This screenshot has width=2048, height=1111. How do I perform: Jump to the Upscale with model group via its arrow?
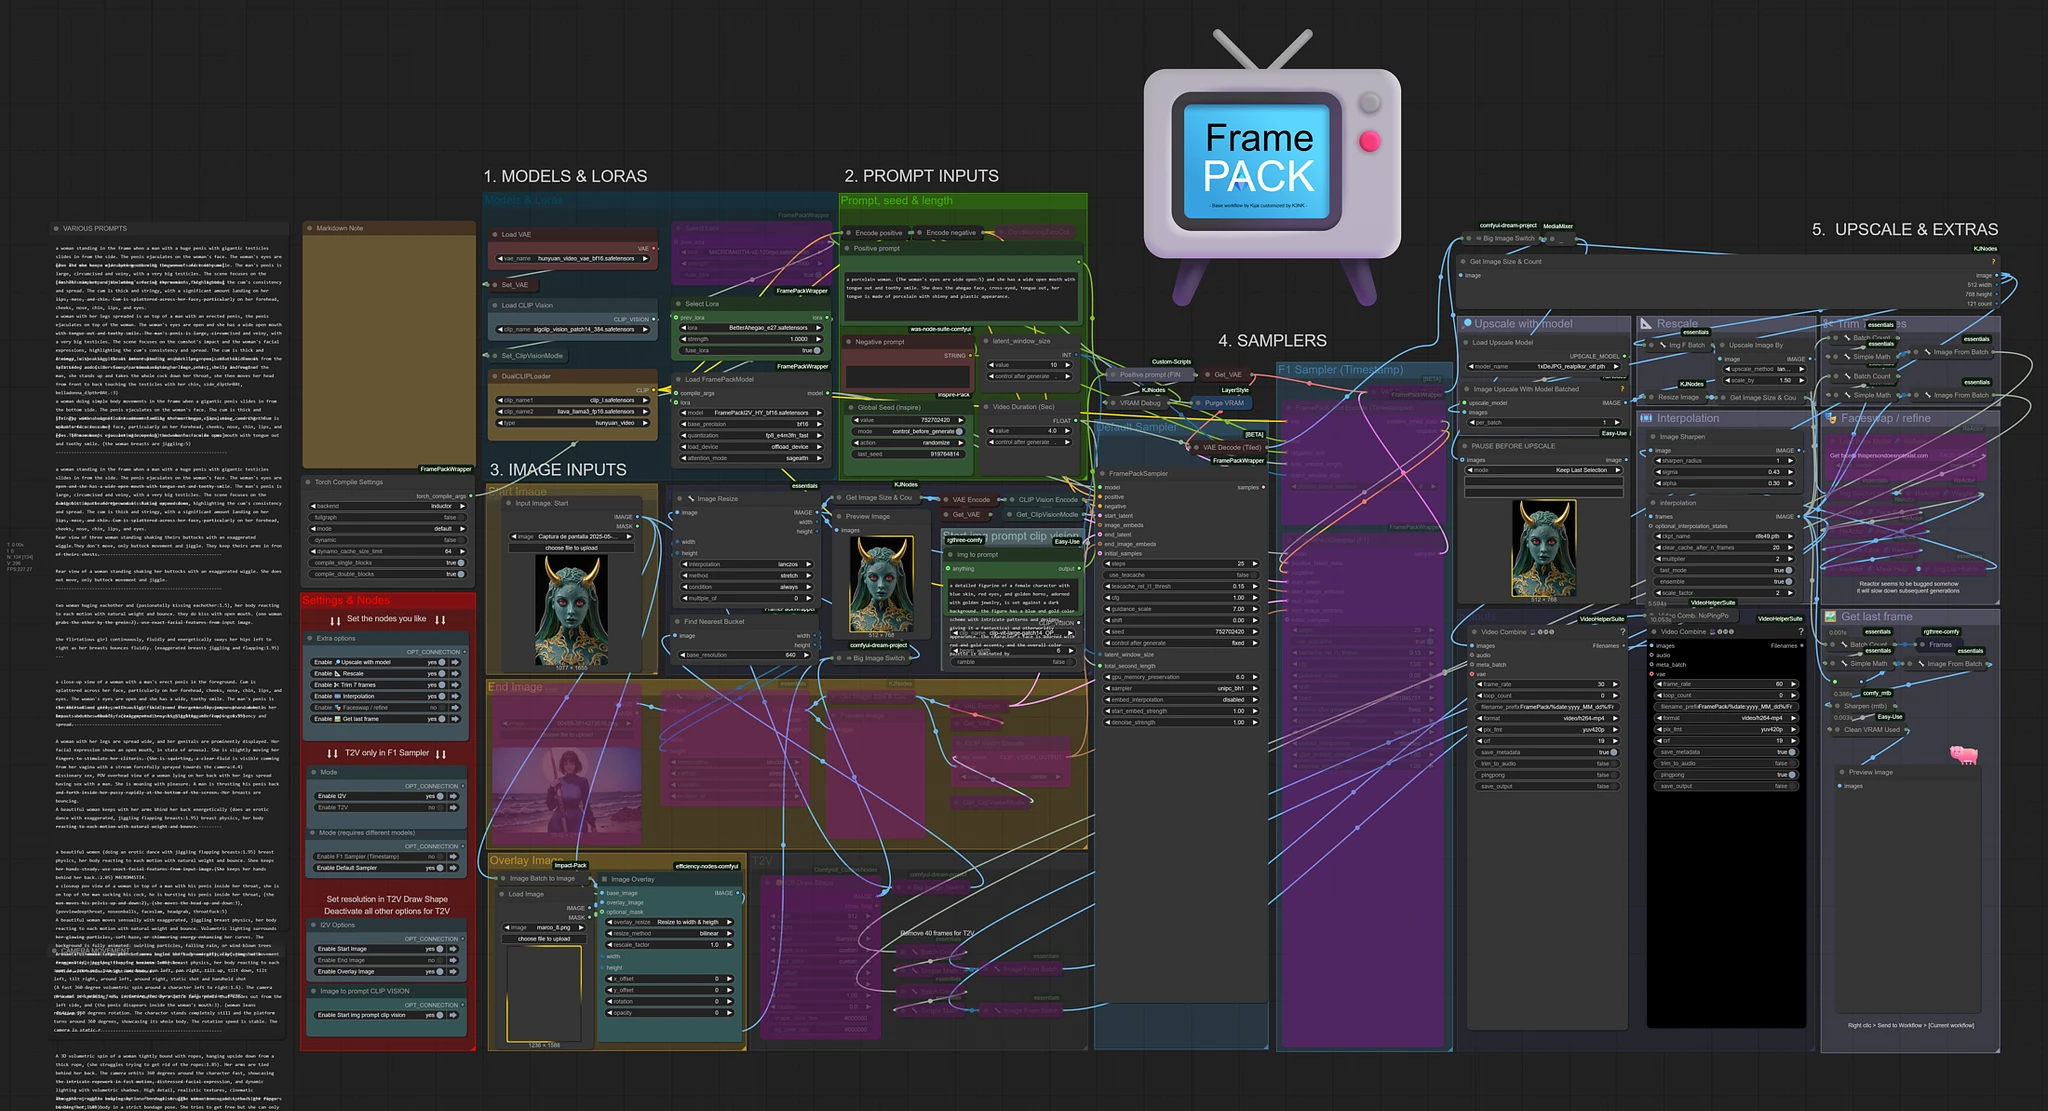coord(455,662)
